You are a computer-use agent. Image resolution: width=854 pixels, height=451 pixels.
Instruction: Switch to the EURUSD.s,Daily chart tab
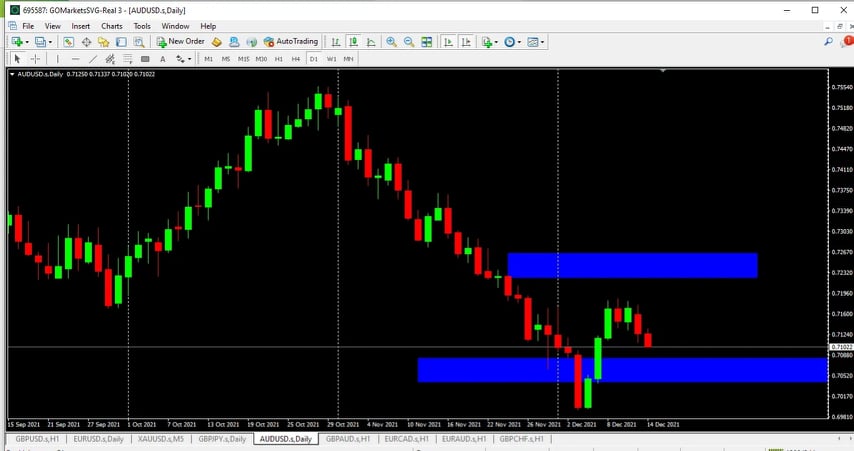pyautogui.click(x=99, y=438)
